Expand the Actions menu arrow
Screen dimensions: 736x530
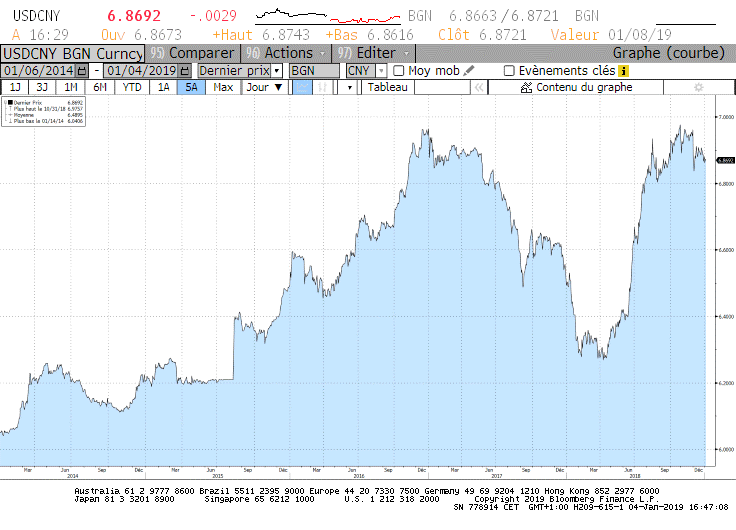322,54
